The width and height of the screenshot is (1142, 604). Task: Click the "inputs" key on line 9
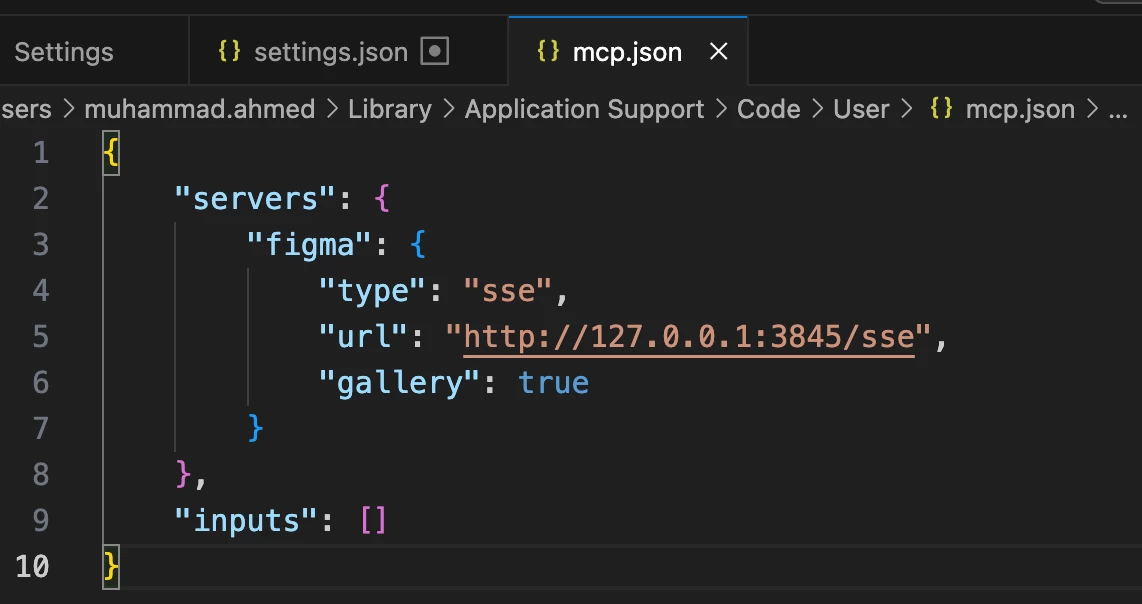click(246, 520)
